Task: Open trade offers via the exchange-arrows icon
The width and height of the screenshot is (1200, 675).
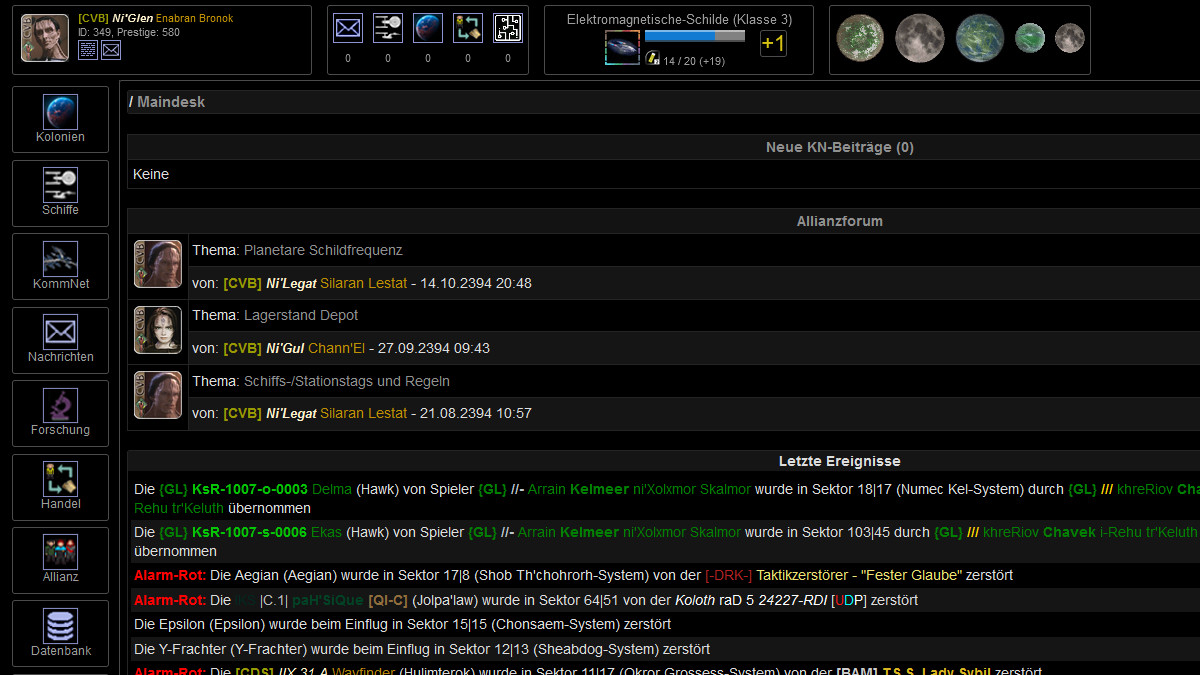Action: click(468, 29)
